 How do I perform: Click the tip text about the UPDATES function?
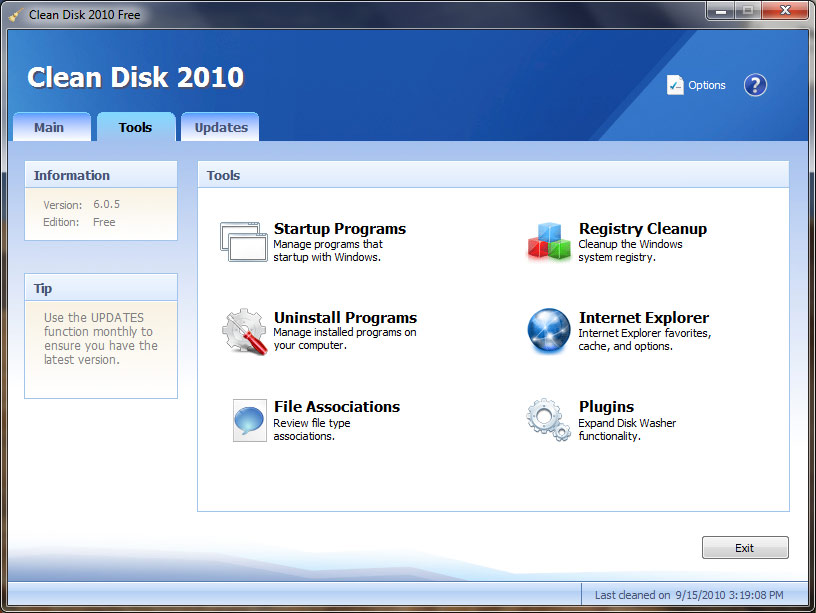(100, 338)
